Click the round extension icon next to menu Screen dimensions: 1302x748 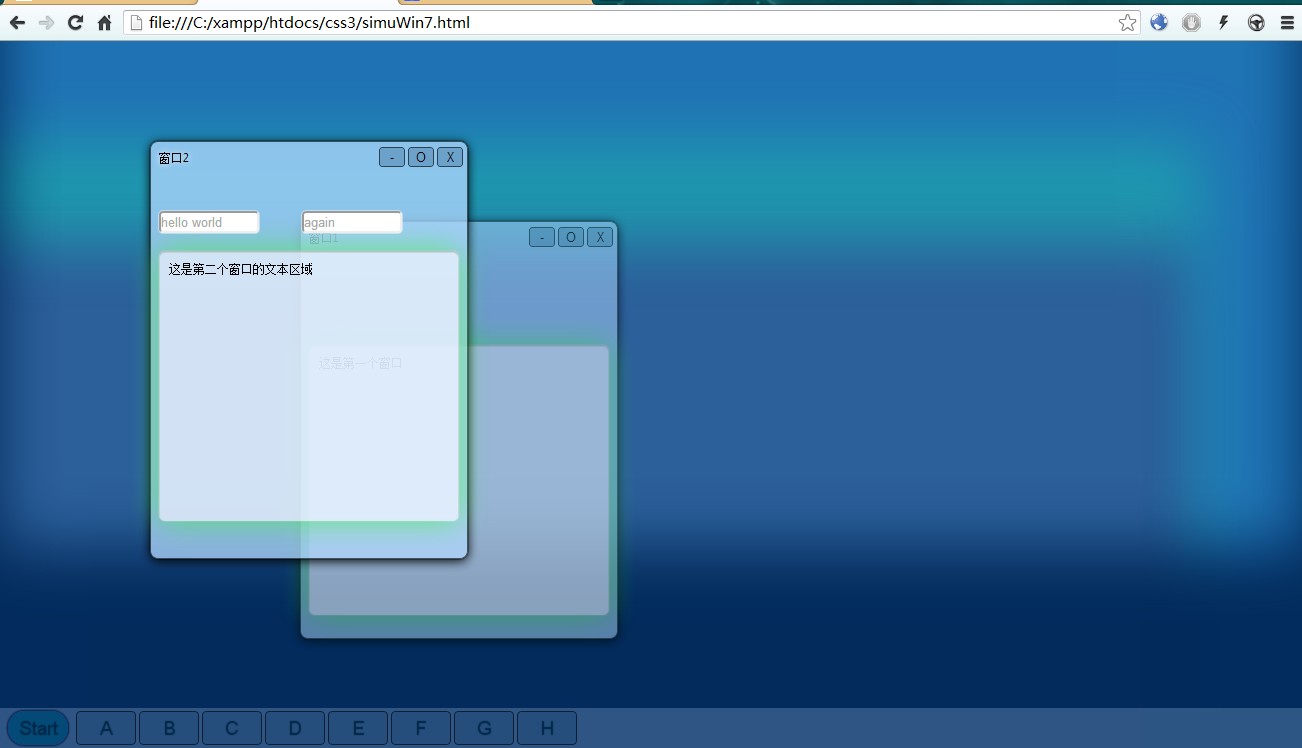point(1256,22)
